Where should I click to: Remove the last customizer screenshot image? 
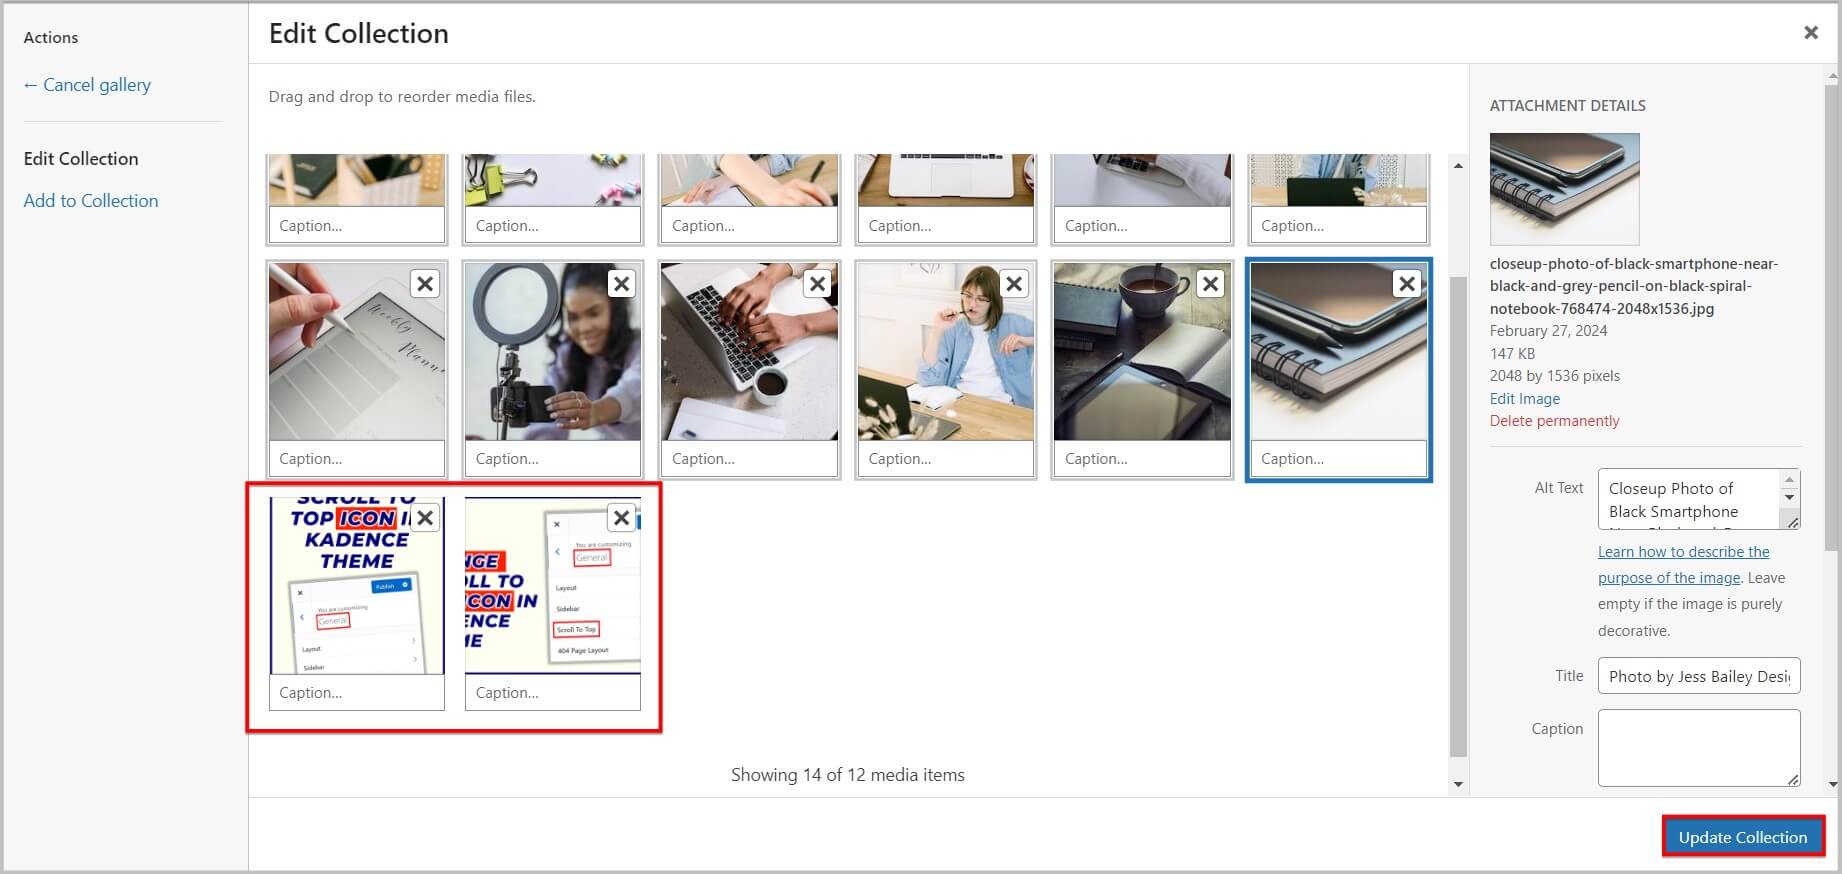pos(621,518)
